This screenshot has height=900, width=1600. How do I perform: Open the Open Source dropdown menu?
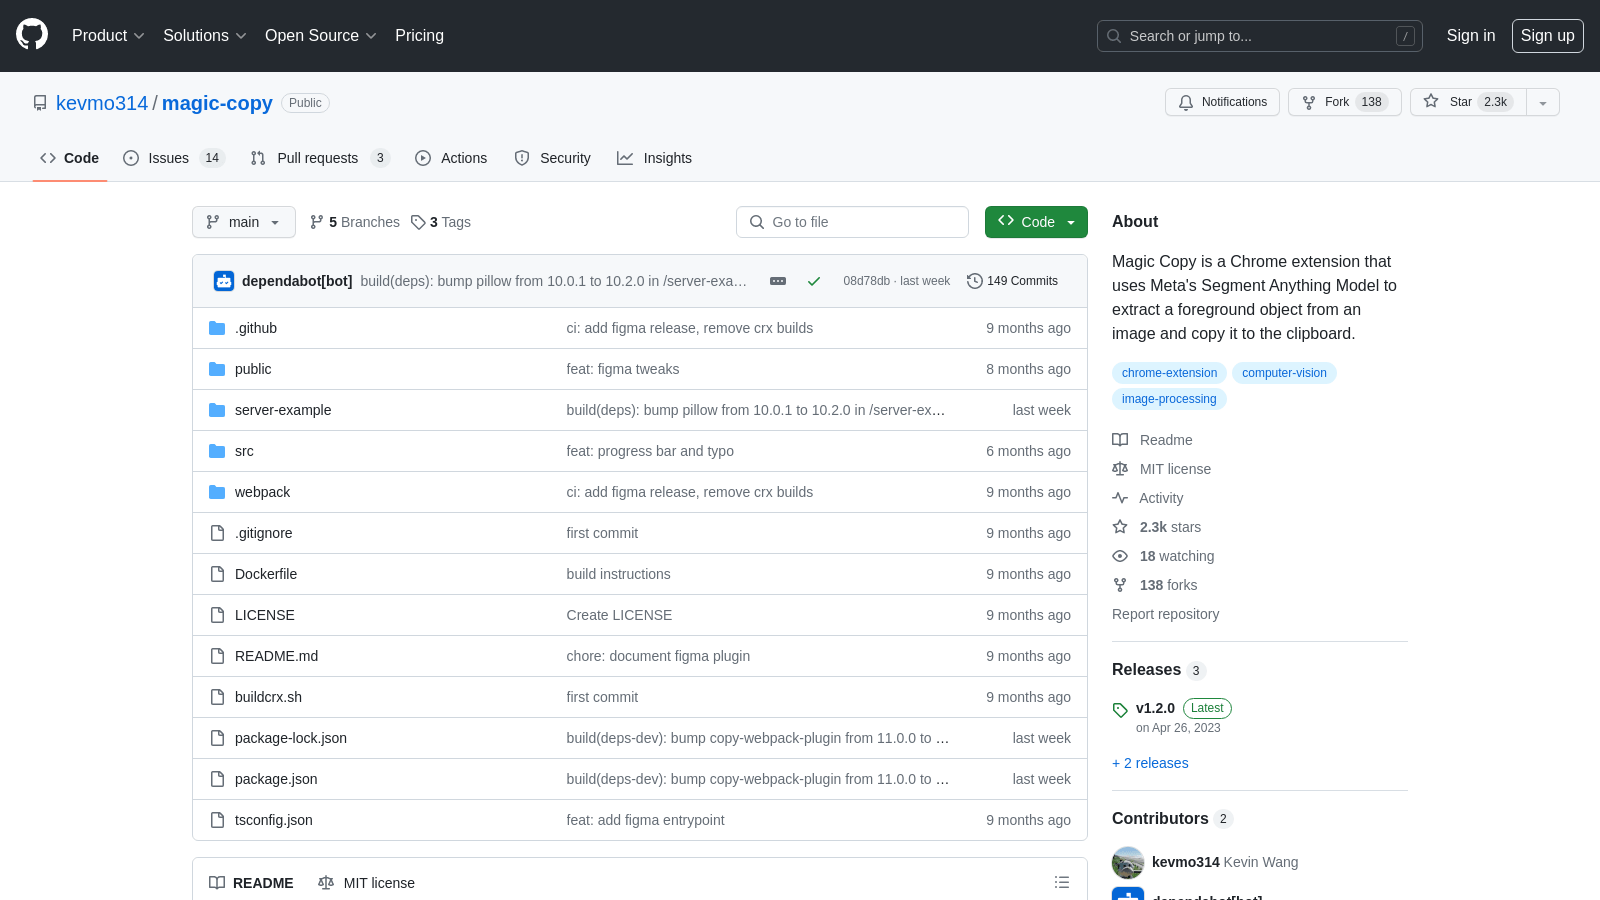[320, 35]
